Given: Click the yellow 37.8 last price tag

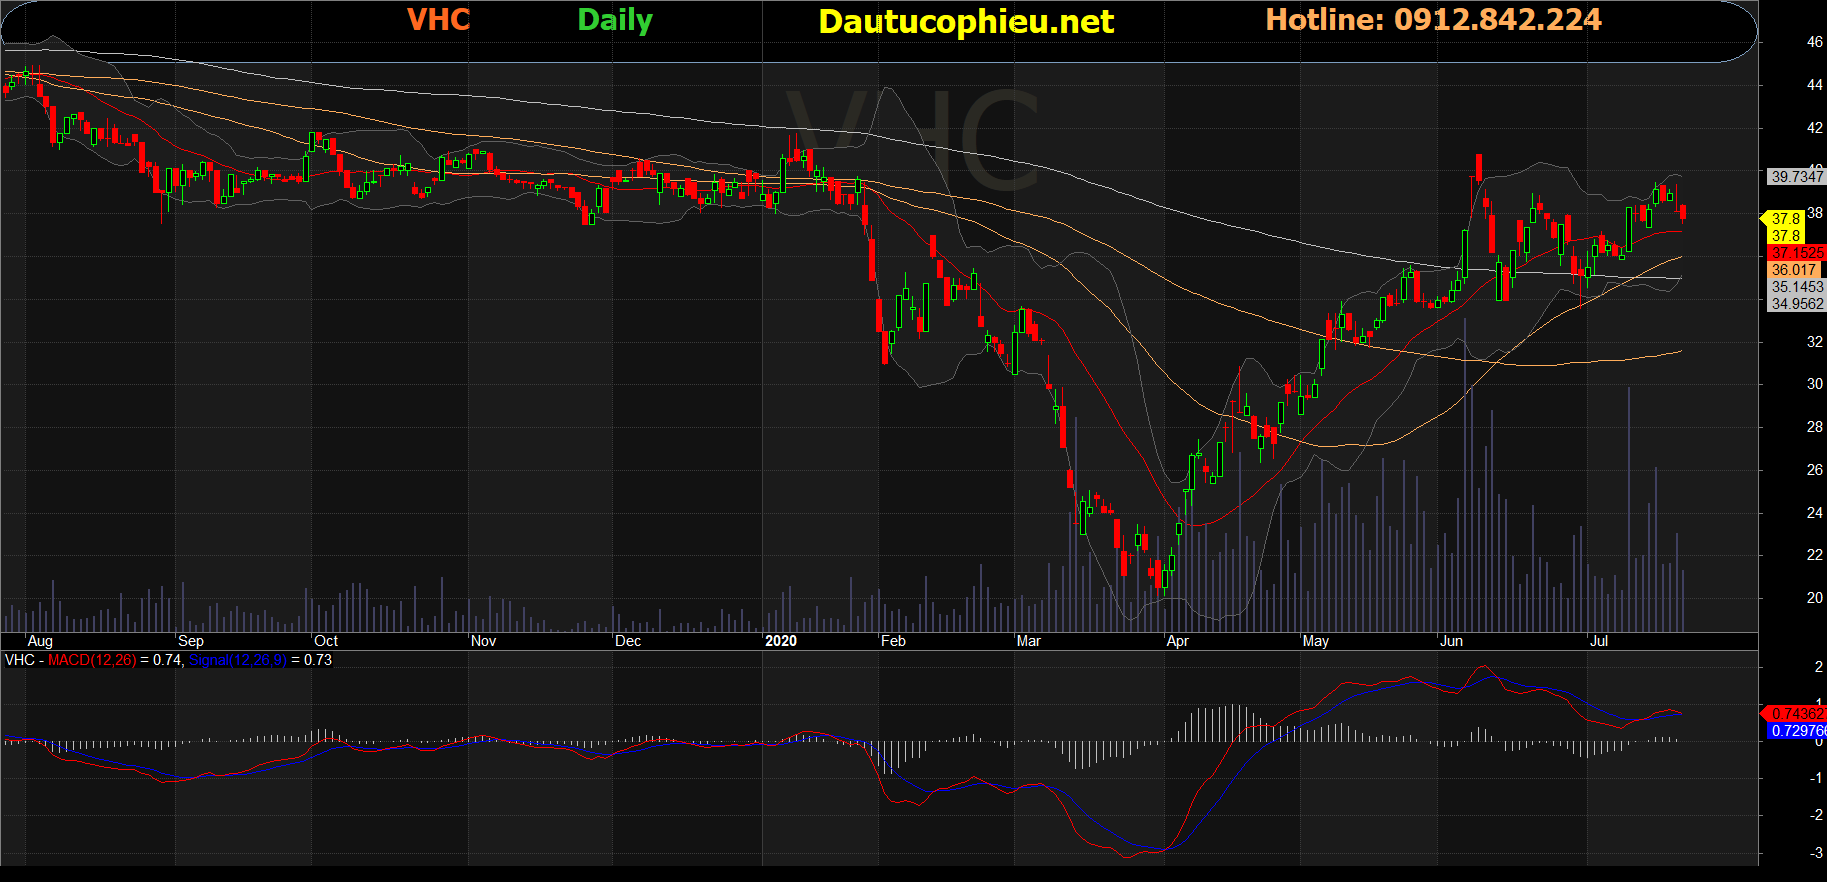Looking at the screenshot, I should click(1786, 218).
